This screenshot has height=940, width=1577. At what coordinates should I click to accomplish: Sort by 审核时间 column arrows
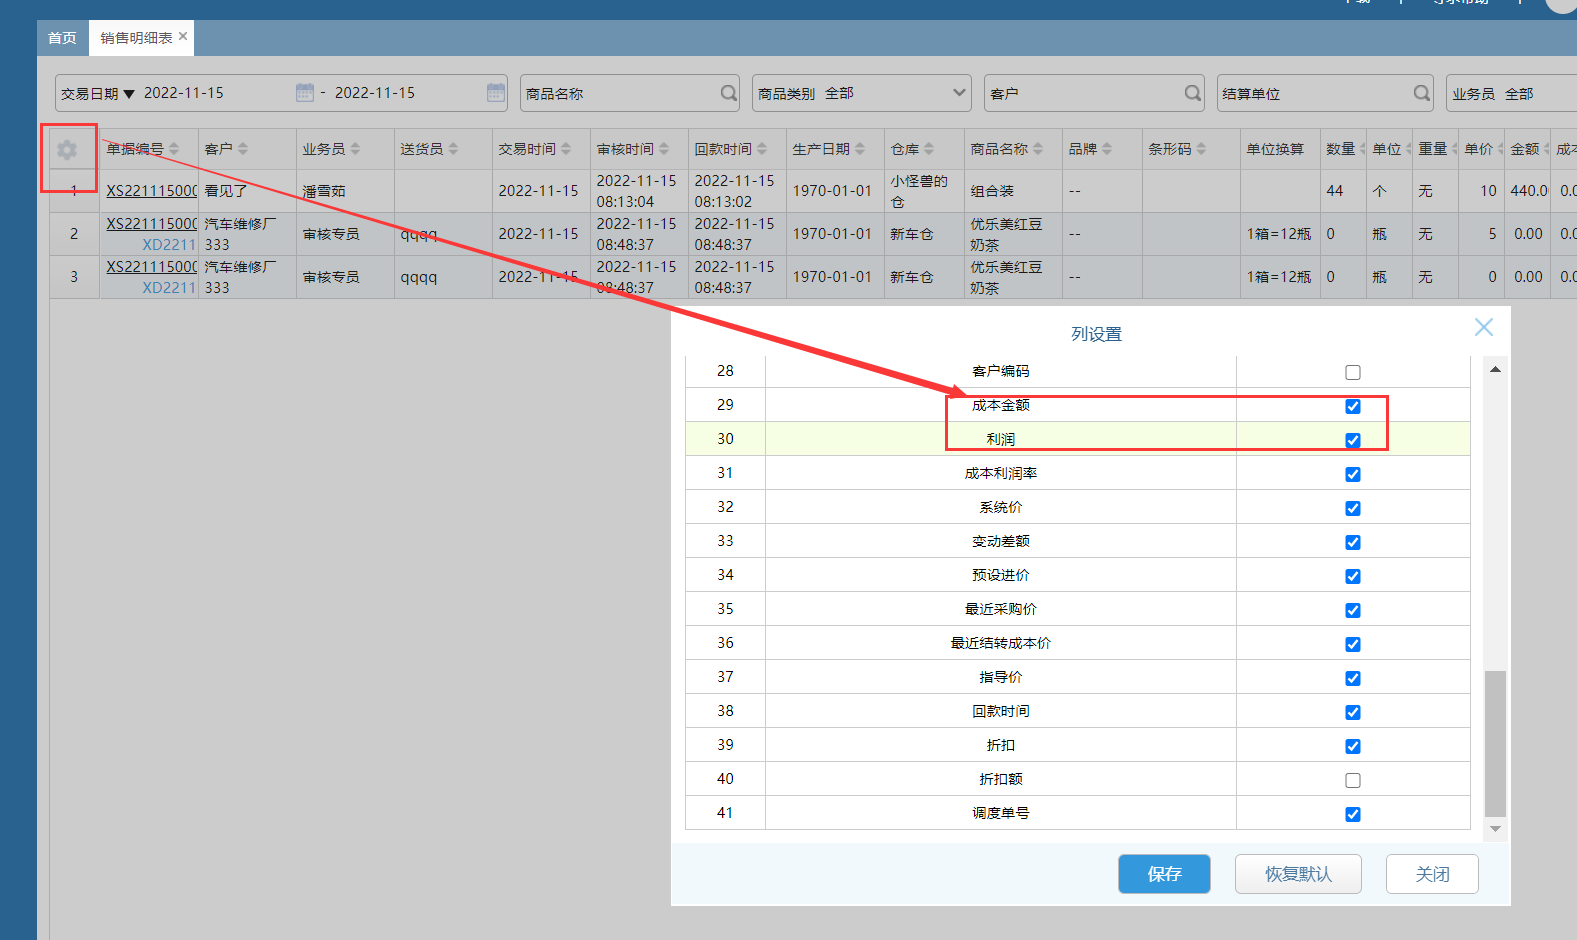tap(664, 149)
